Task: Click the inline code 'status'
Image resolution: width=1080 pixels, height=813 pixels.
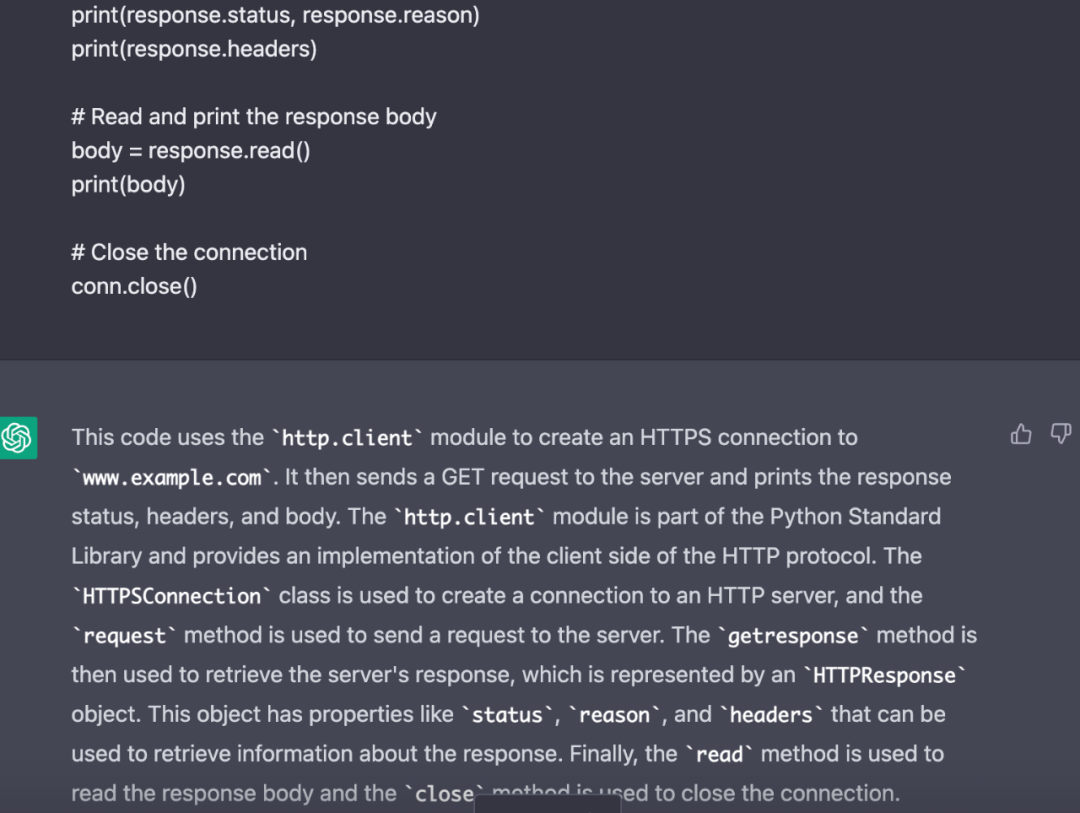Action: [507, 715]
